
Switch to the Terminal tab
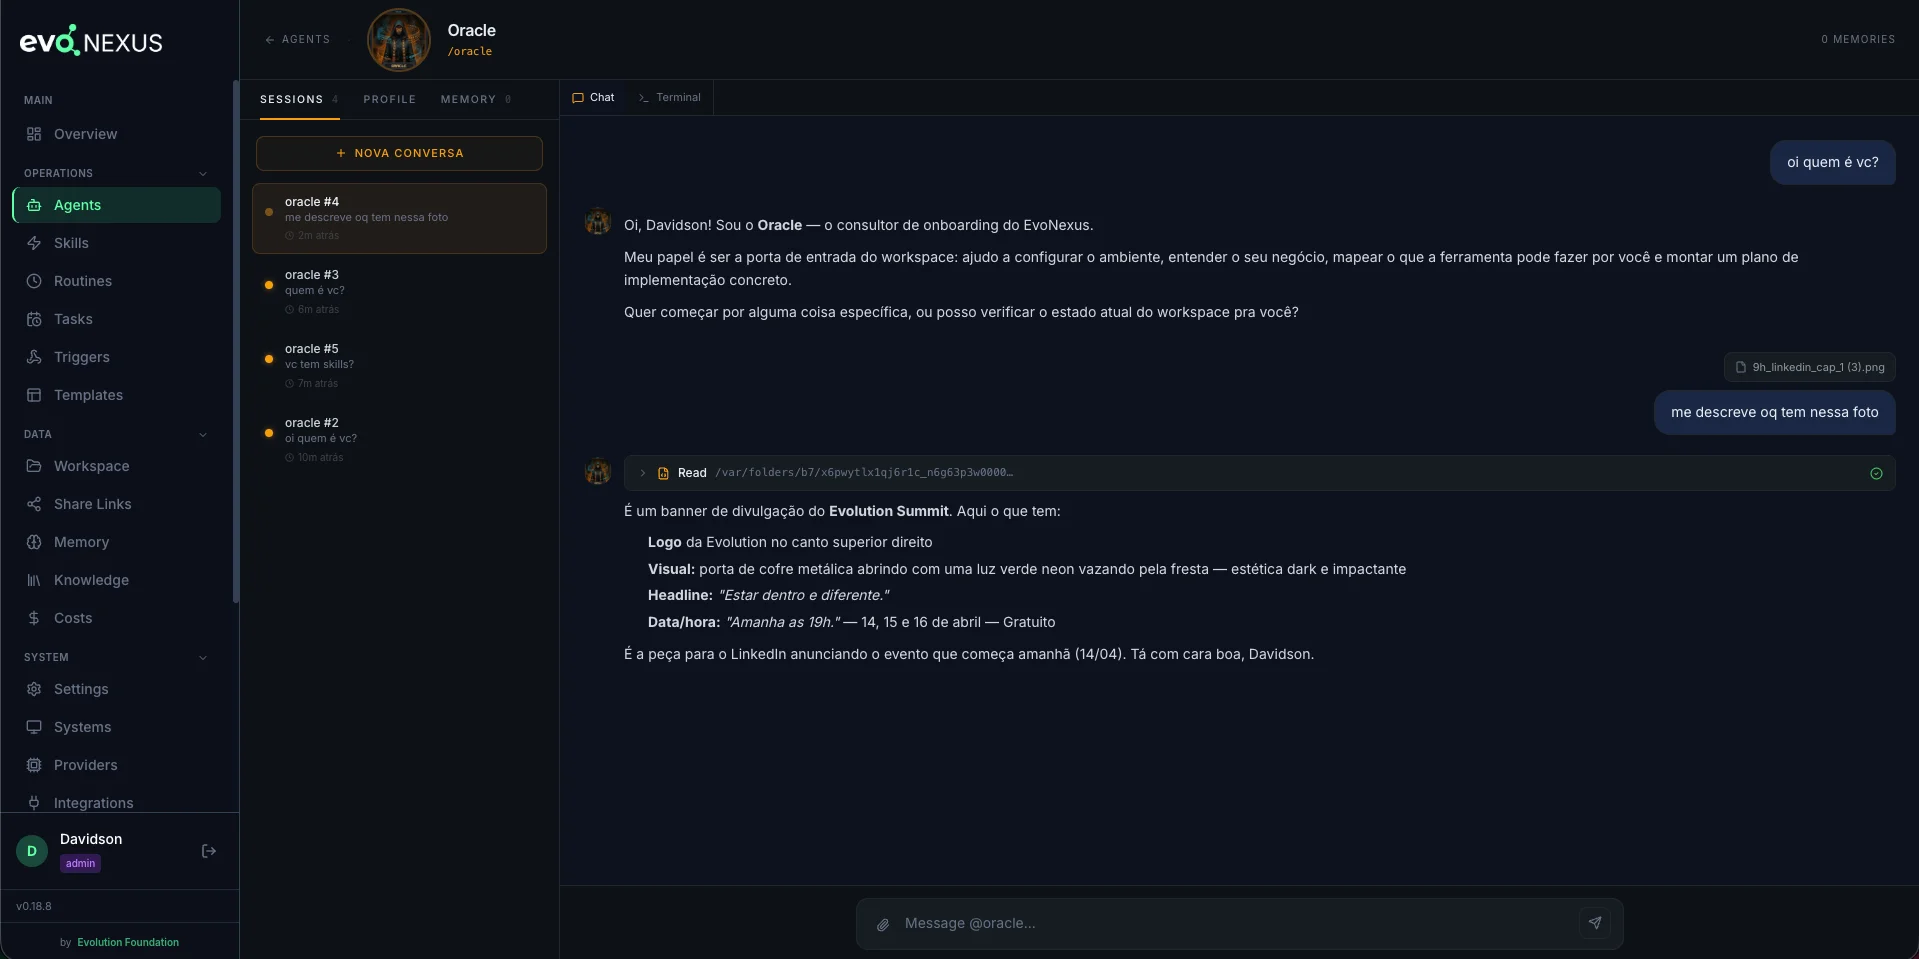click(x=668, y=97)
